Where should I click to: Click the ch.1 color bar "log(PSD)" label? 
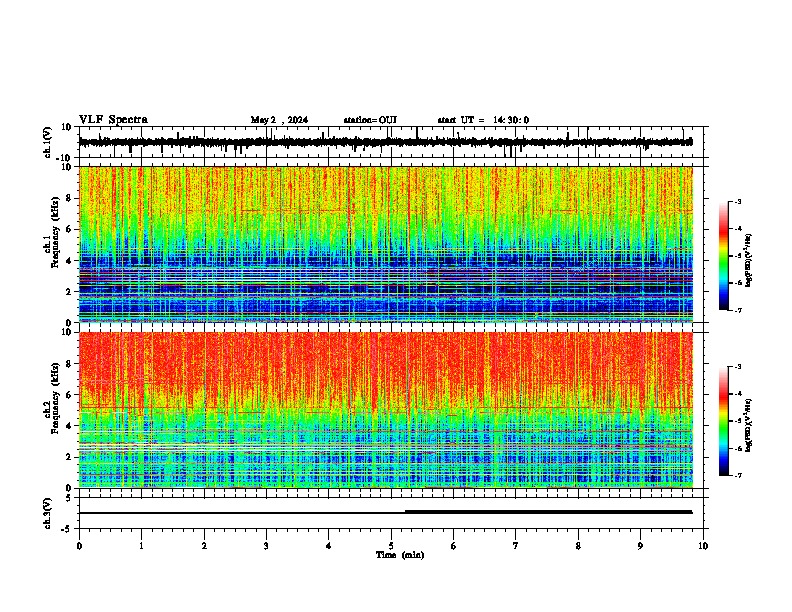749,261
